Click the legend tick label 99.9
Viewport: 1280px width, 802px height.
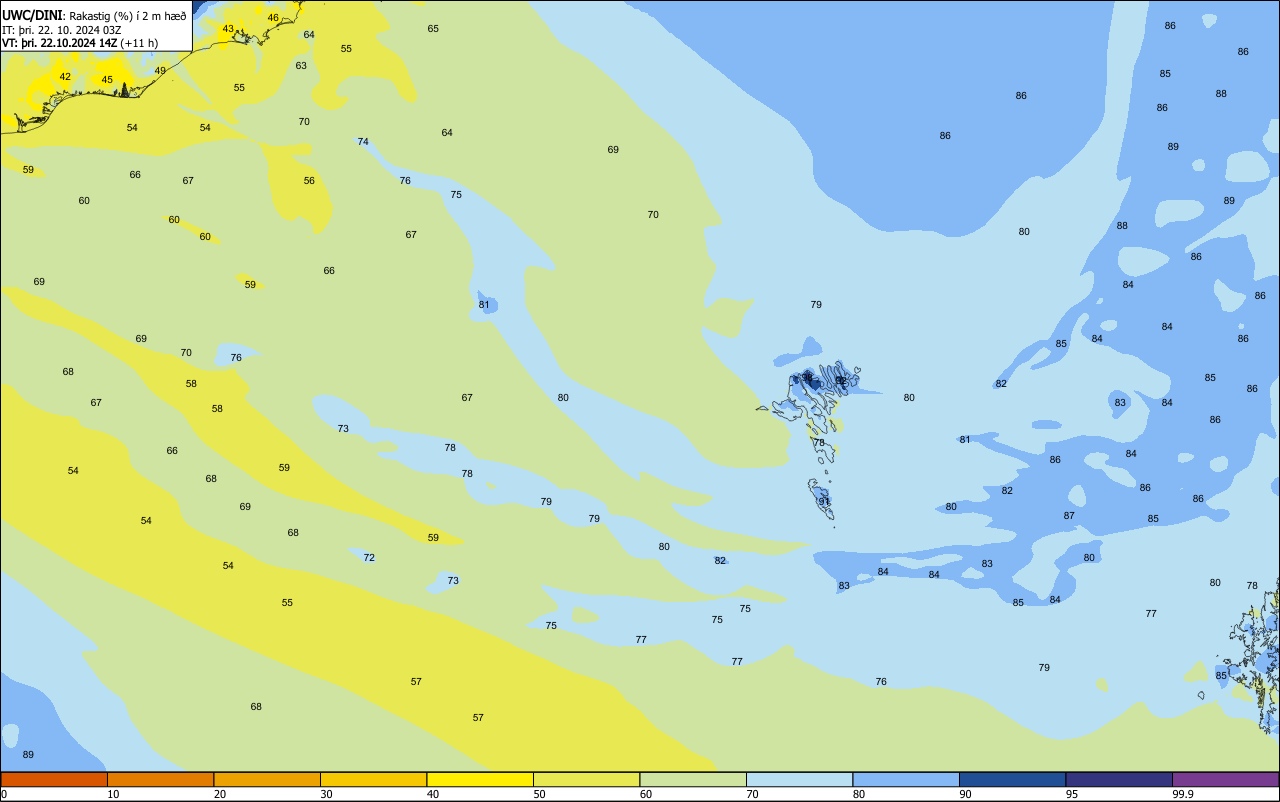tap(1184, 794)
